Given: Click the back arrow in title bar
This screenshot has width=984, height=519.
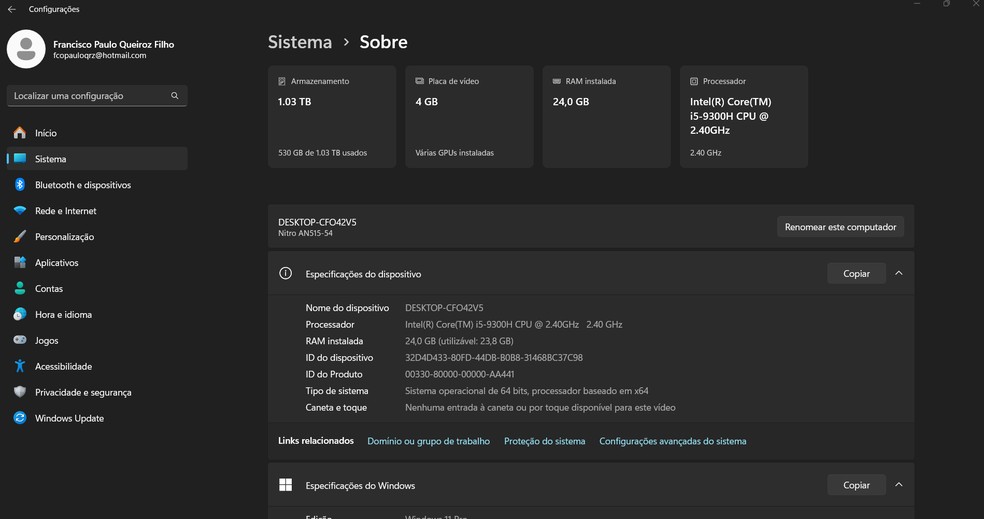Looking at the screenshot, I should pyautogui.click(x=11, y=9).
